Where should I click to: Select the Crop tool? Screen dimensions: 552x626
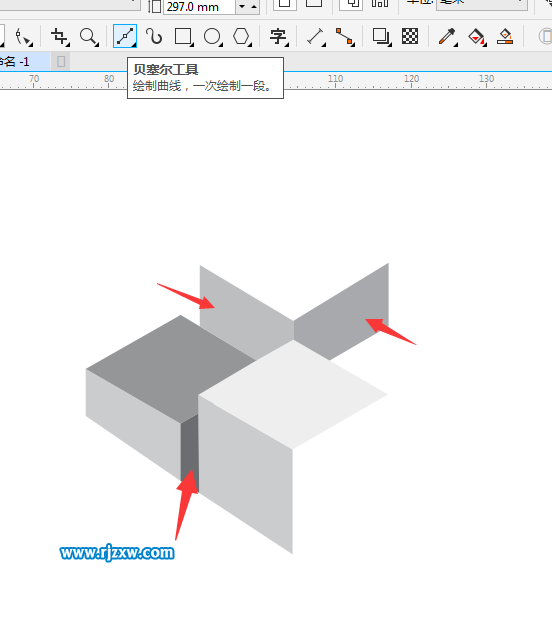(x=59, y=37)
